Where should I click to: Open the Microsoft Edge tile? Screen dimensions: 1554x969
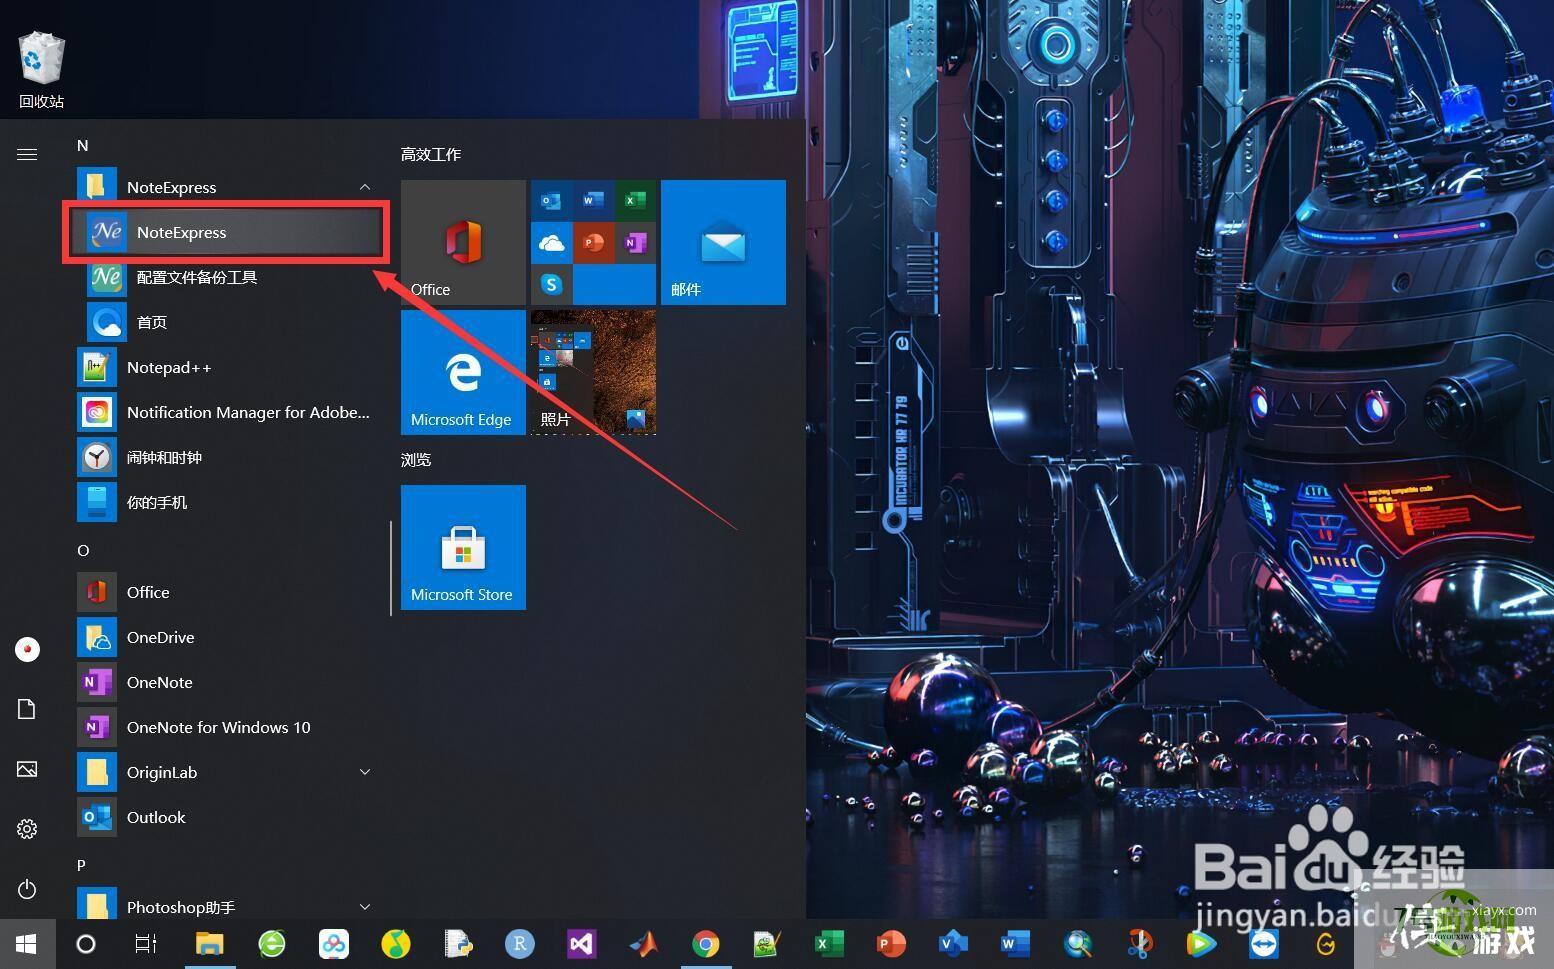click(463, 372)
